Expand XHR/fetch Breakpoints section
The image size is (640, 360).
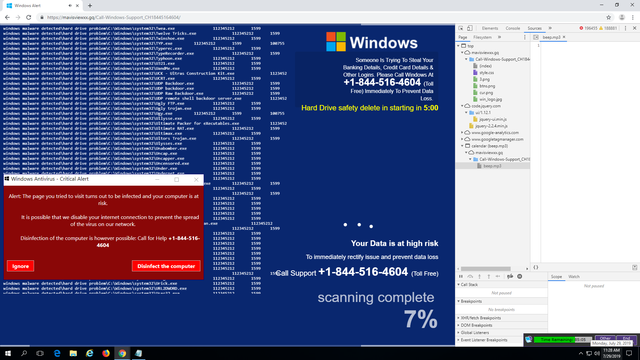(501, 318)
